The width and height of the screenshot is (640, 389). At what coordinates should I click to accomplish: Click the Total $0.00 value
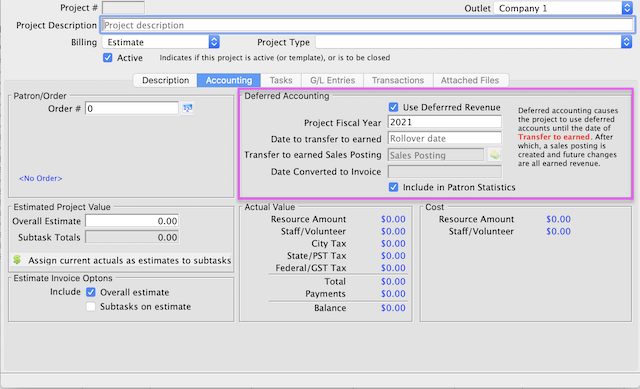point(393,282)
